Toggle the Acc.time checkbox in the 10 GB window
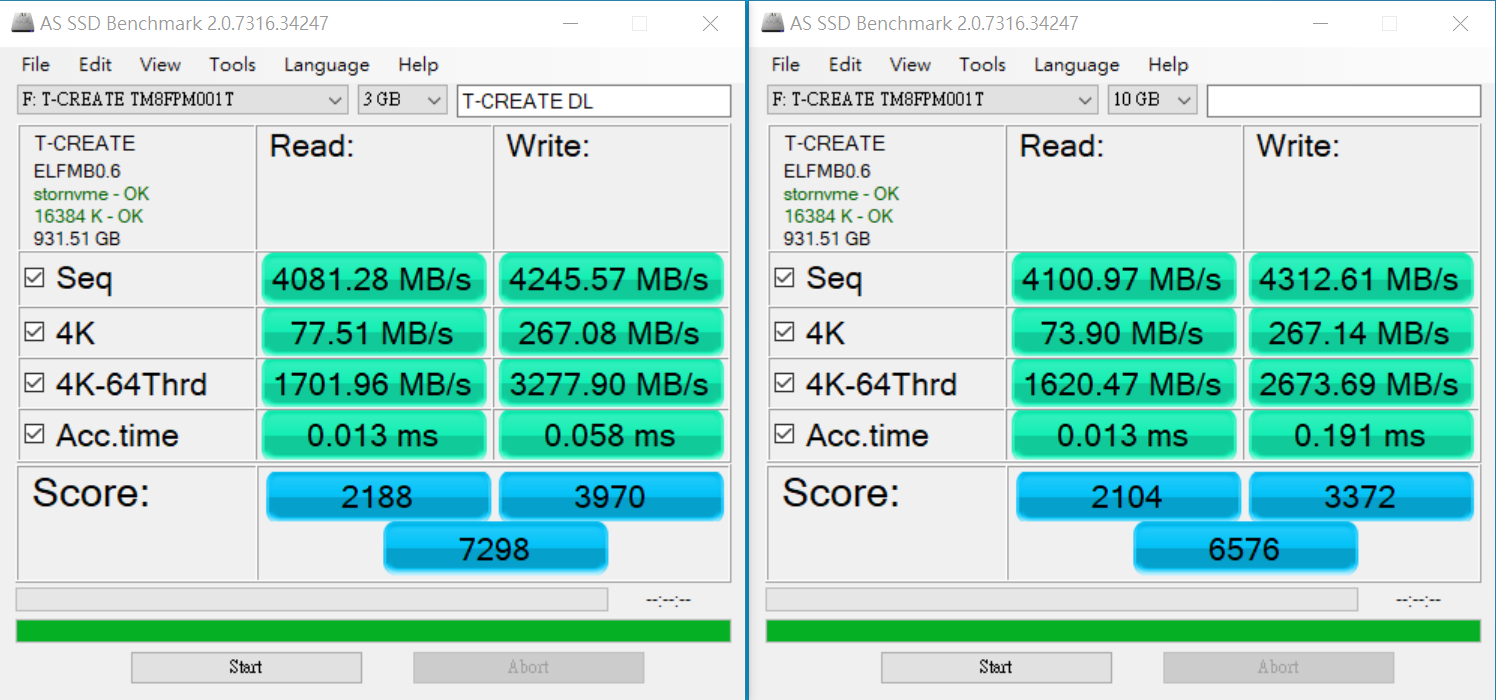 pyautogui.click(x=784, y=434)
